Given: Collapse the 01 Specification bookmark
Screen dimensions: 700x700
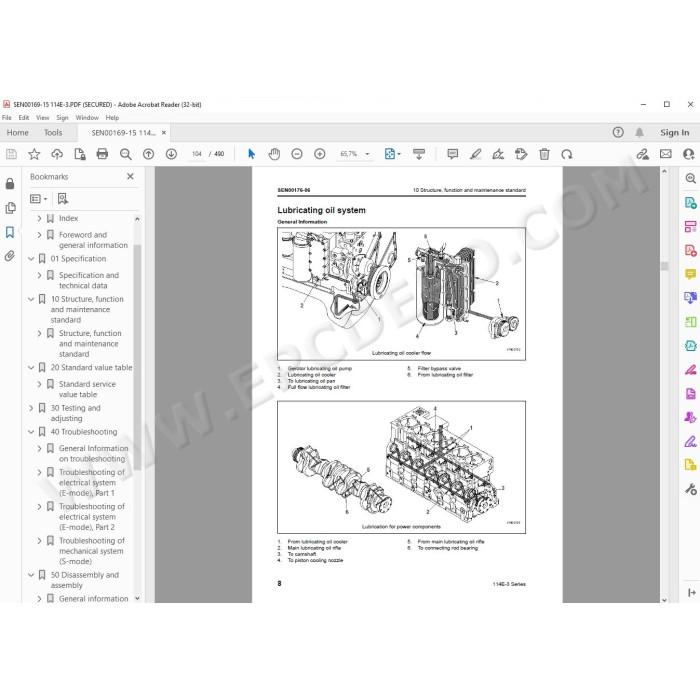Looking at the screenshot, I should (31, 259).
